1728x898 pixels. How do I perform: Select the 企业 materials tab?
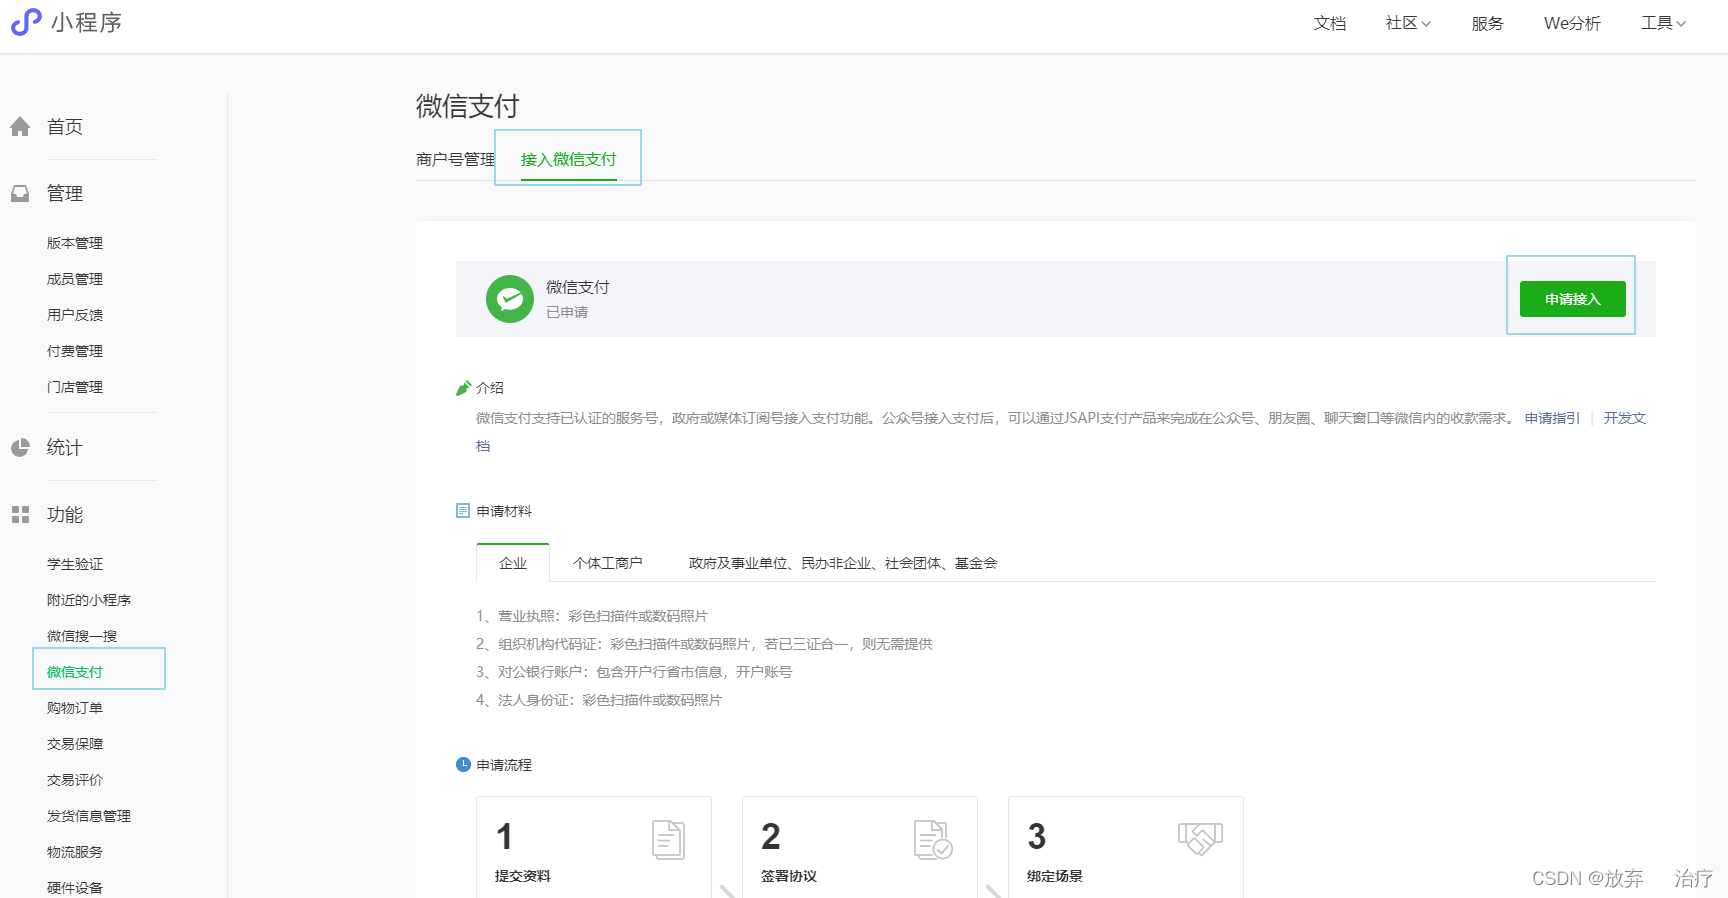(x=513, y=563)
